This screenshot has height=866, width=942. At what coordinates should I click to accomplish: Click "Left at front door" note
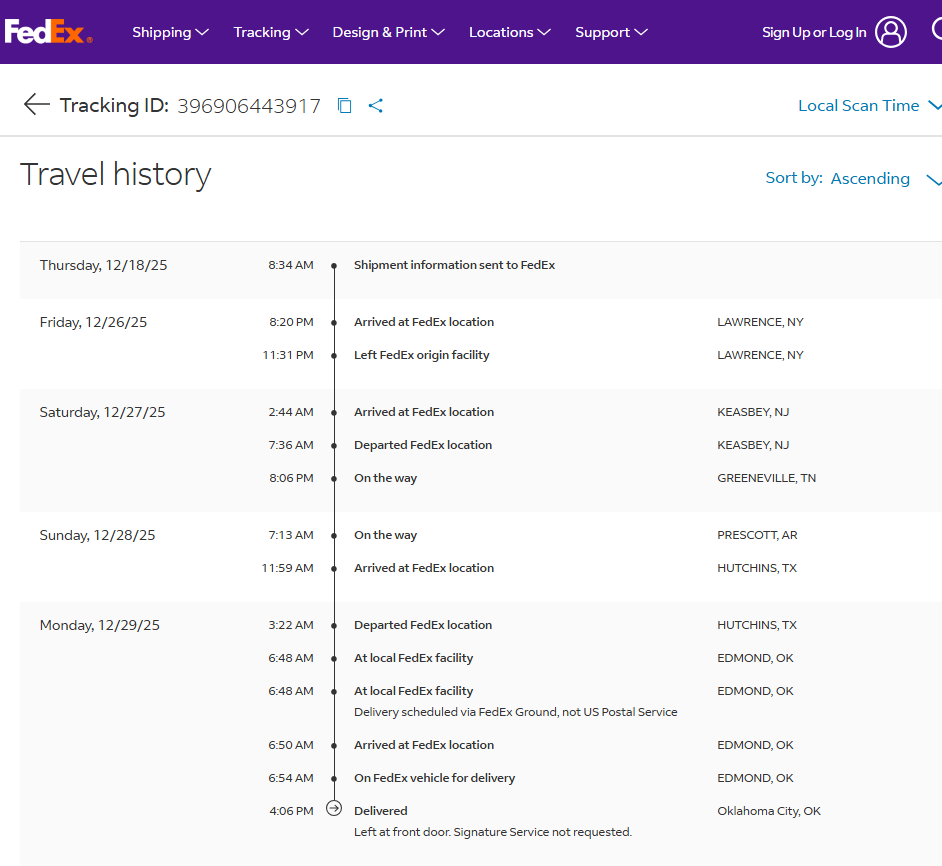493,832
